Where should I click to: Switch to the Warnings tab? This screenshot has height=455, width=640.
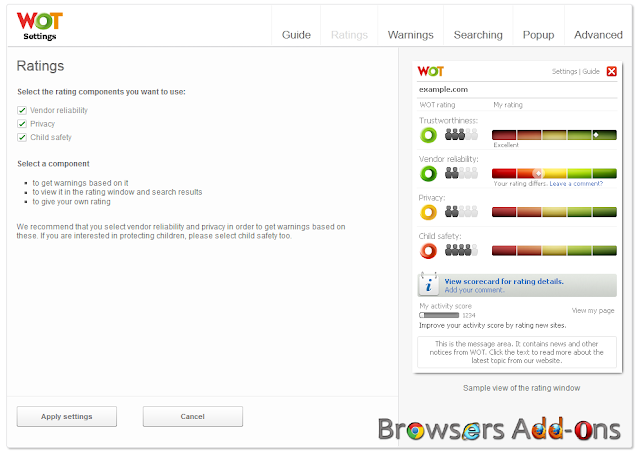(x=411, y=35)
